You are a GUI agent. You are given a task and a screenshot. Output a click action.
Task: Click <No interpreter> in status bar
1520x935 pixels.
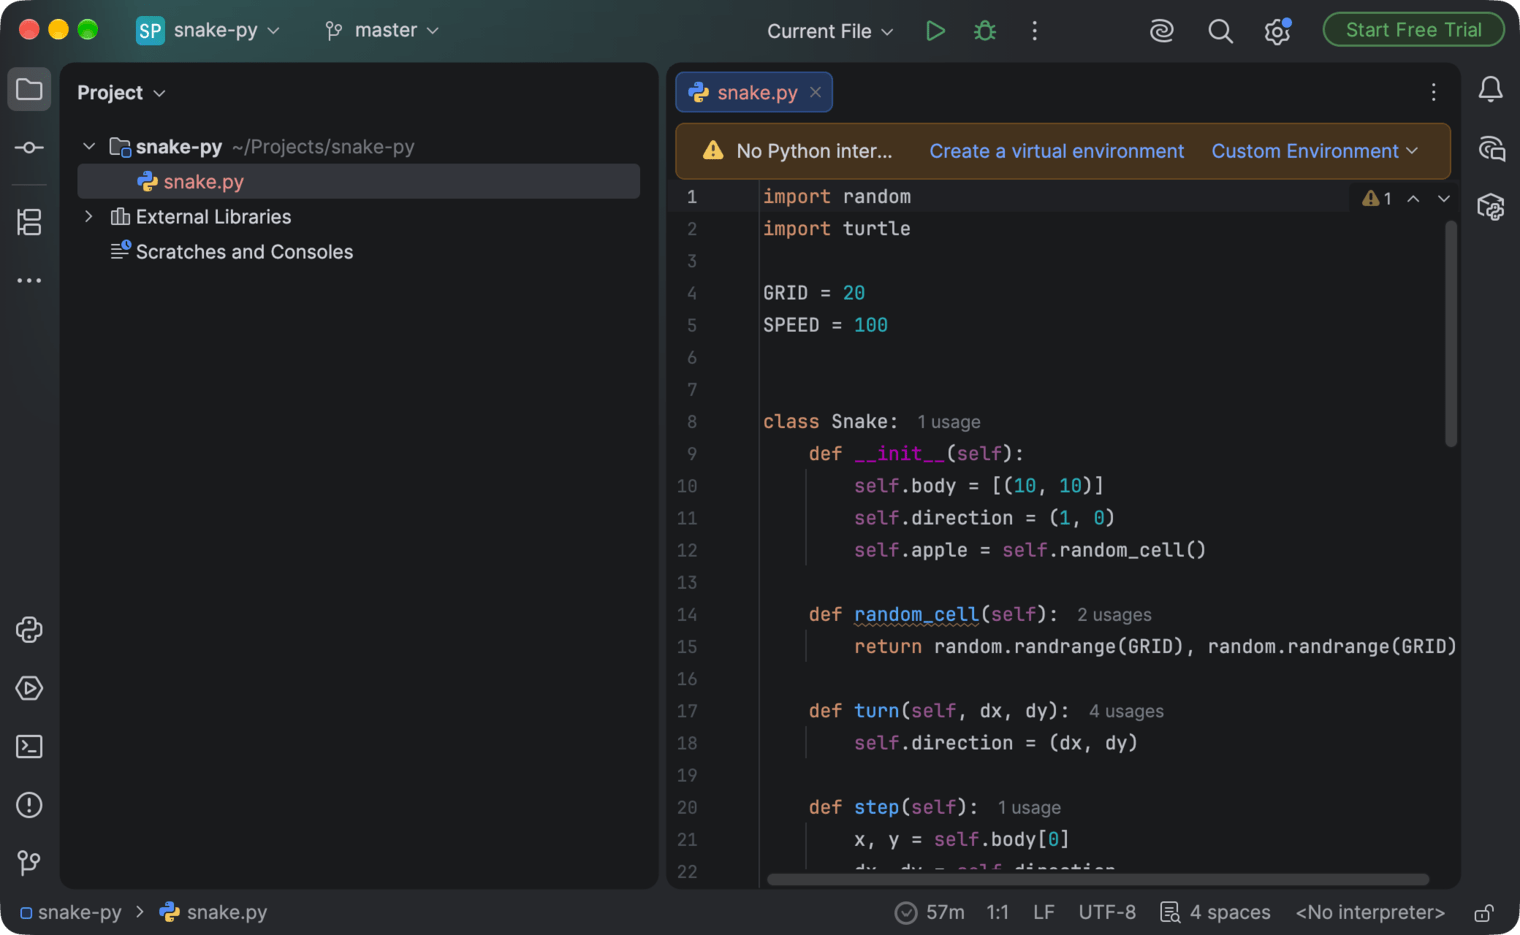pos(1370,913)
